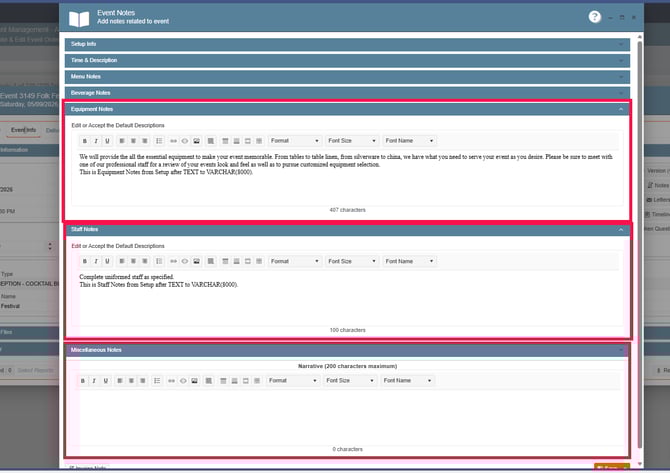Collapse the Staff Notes section header
Screen dimensions: 670x473
(x=346, y=229)
